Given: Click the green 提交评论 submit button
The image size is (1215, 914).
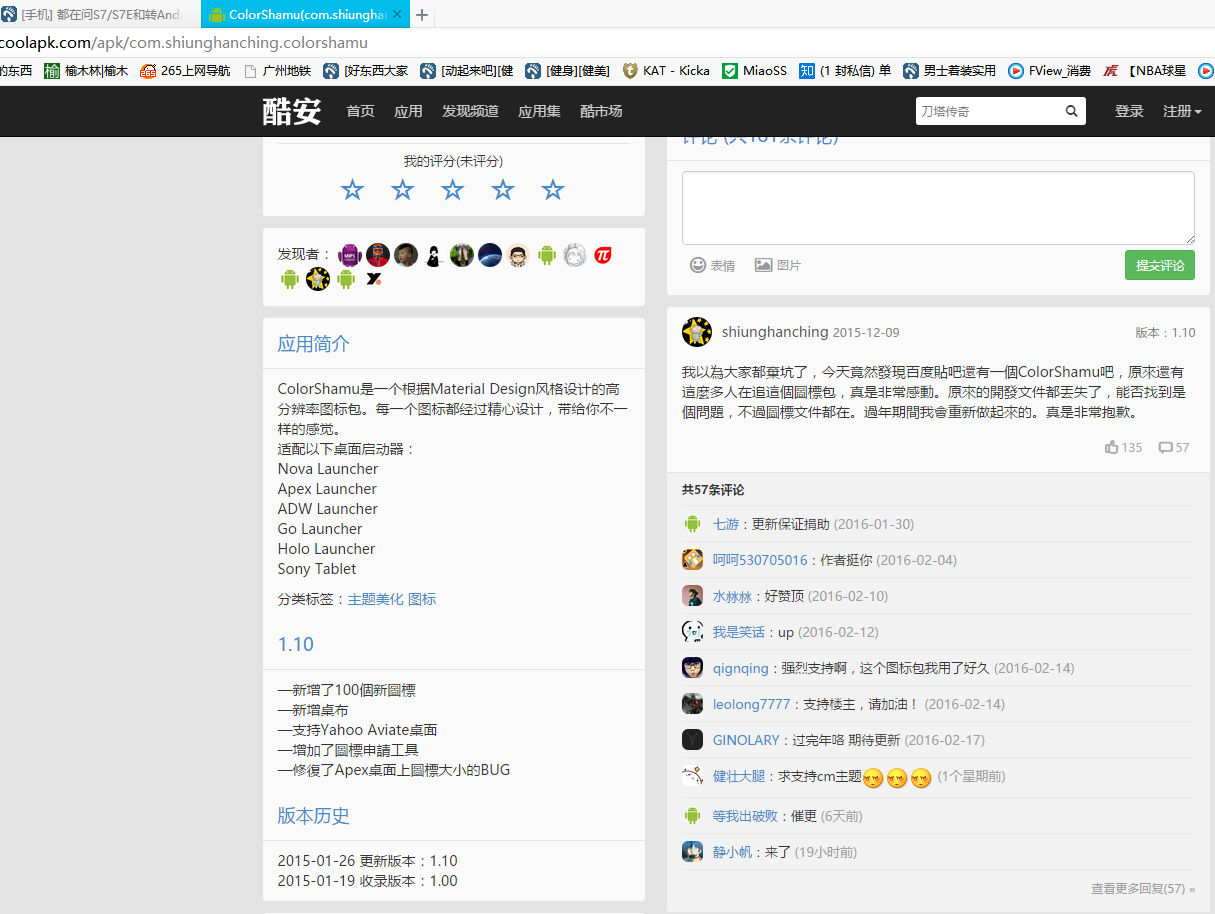Looking at the screenshot, I should (x=1159, y=264).
